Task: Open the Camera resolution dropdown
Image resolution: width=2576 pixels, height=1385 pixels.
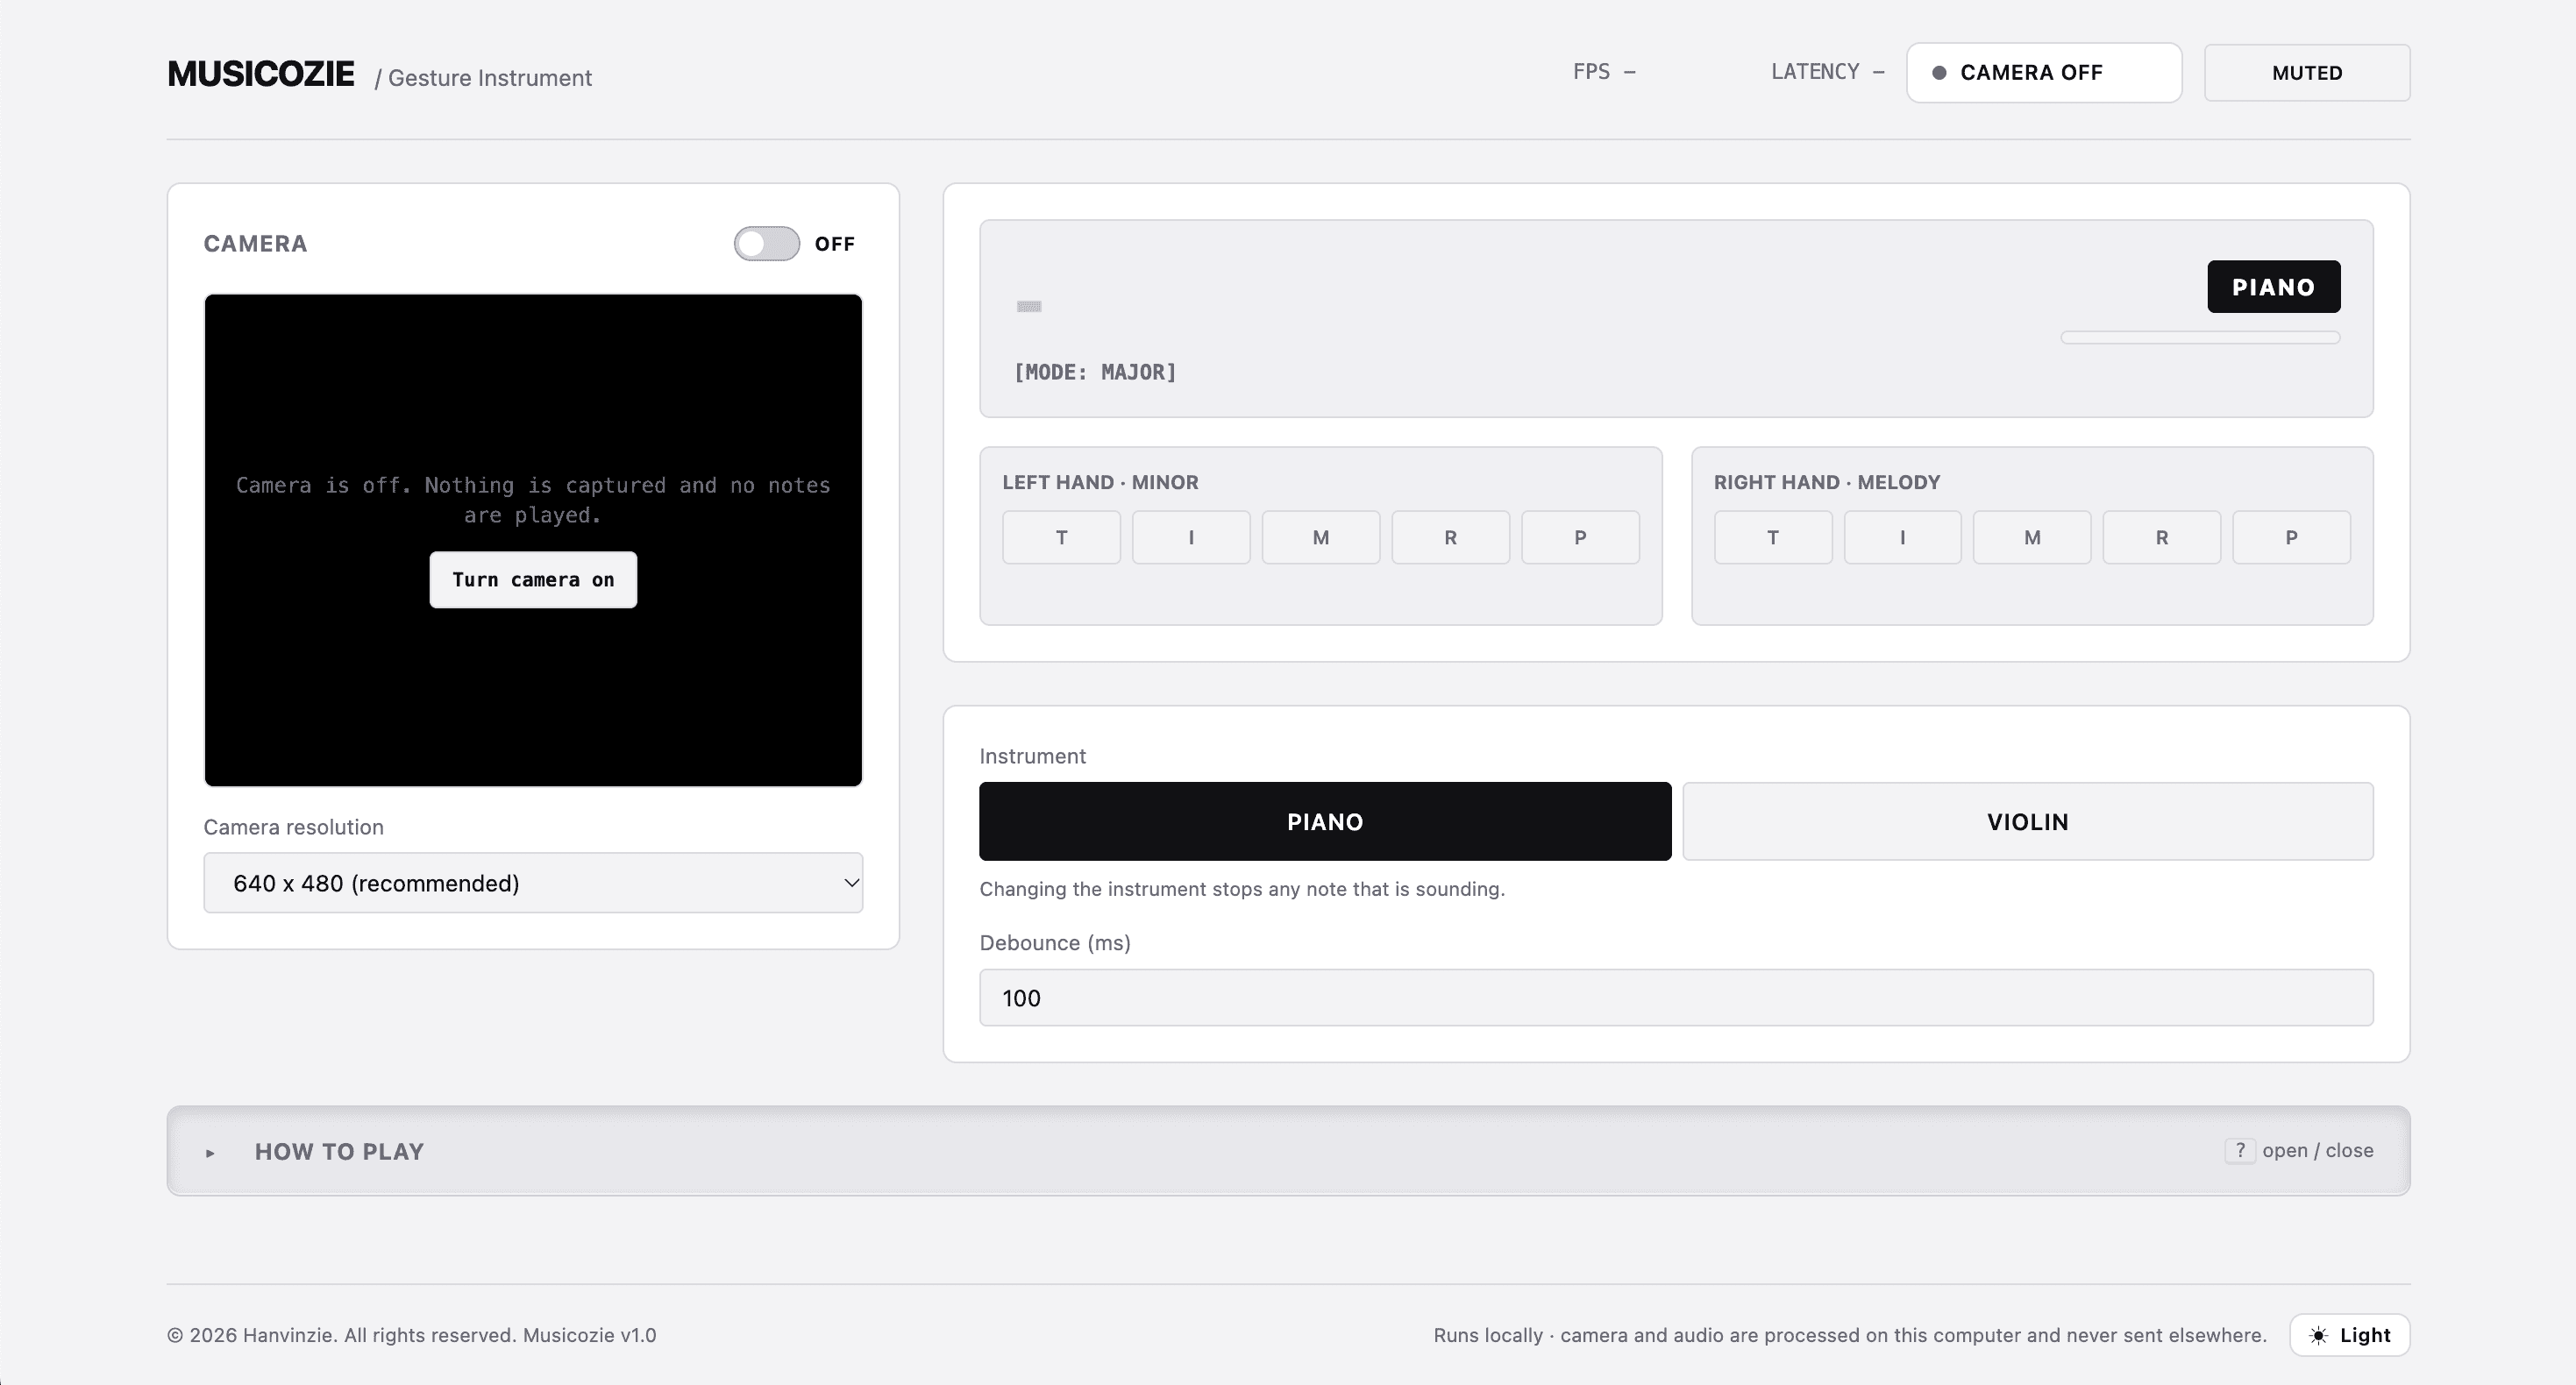Action: pyautogui.click(x=533, y=882)
